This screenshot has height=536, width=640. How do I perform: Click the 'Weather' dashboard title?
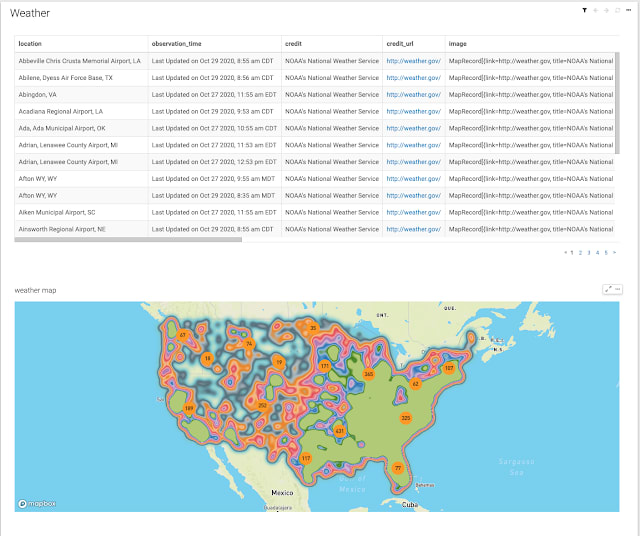(30, 13)
